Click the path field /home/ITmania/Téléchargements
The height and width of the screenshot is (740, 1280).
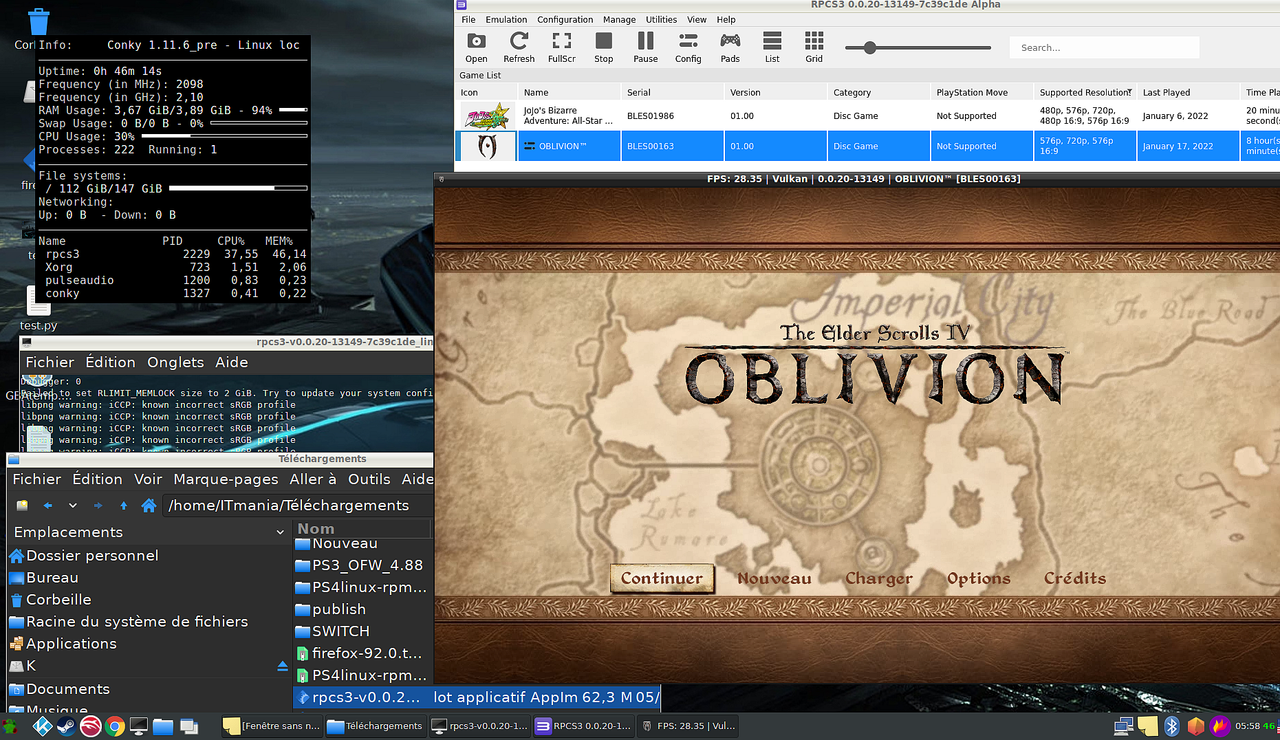point(299,505)
